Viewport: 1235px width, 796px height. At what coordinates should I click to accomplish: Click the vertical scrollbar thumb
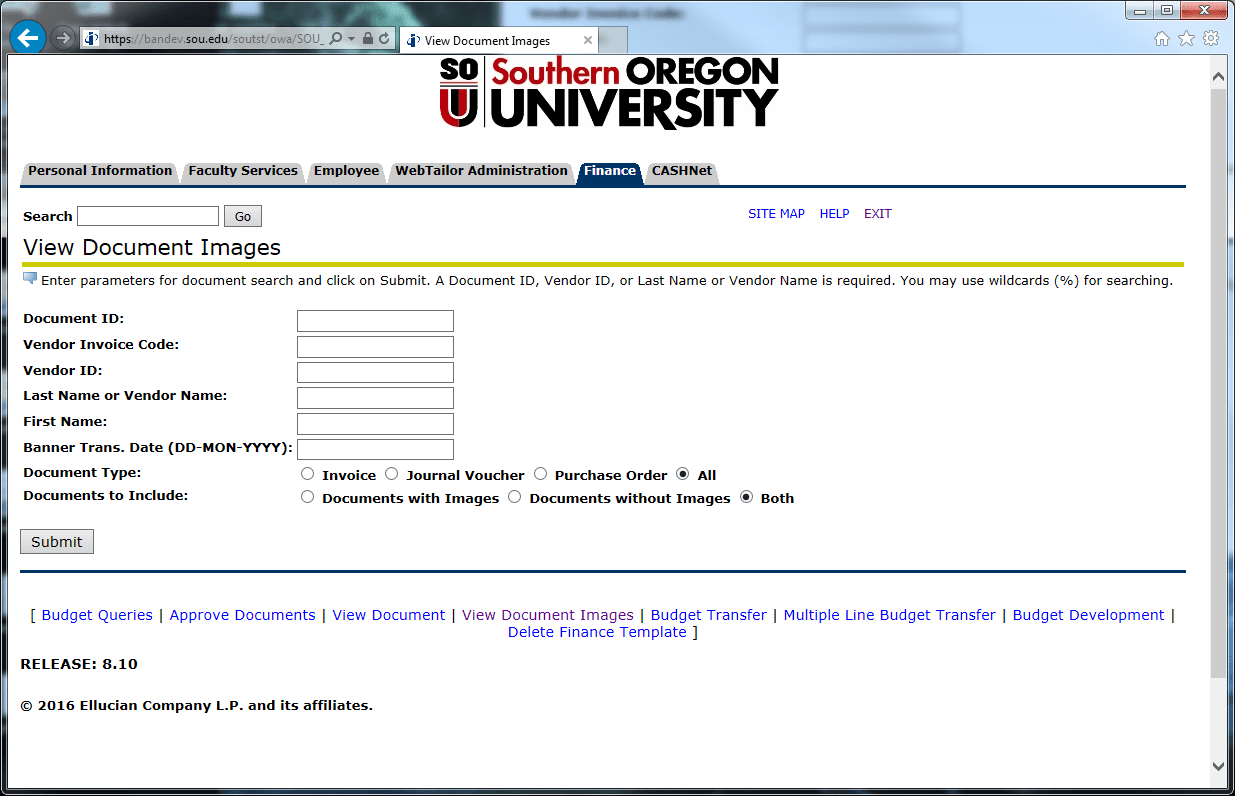[x=1218, y=383]
